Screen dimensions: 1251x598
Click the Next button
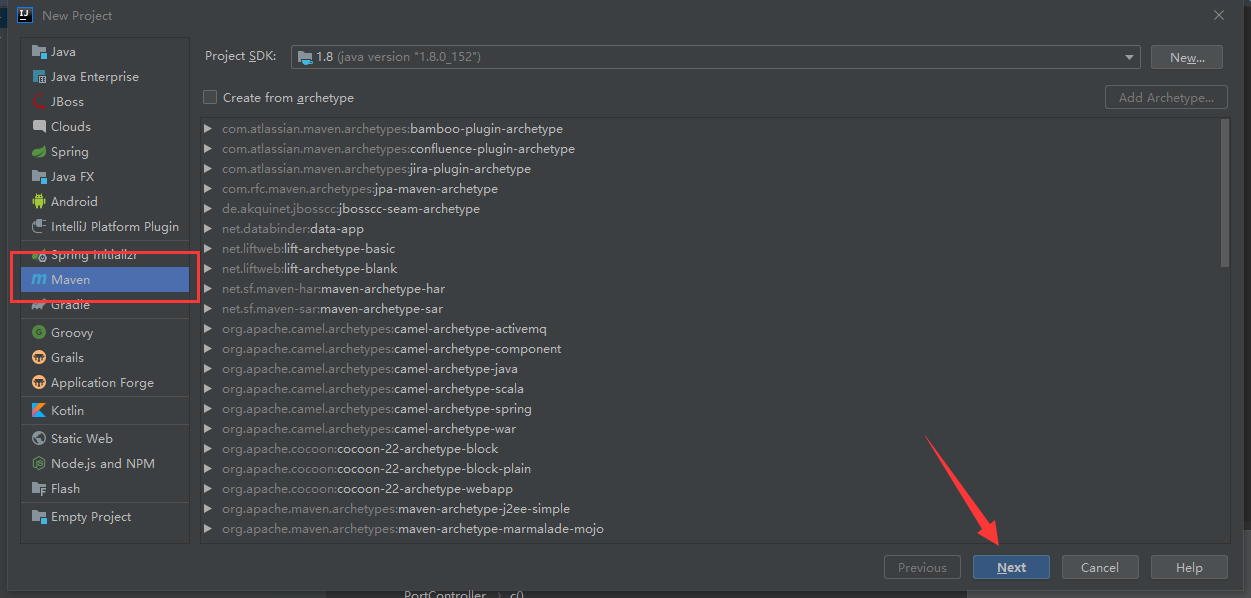pos(1011,567)
